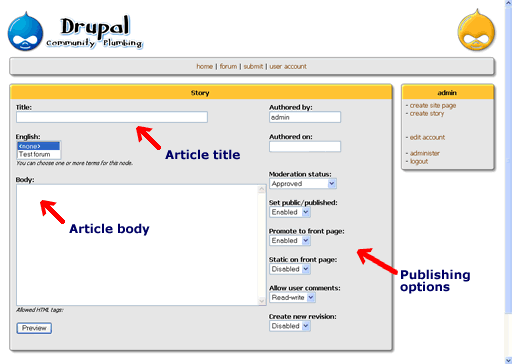Viewport: 512px width, 364px height.
Task: Open the home navigation link
Action: pos(204,66)
